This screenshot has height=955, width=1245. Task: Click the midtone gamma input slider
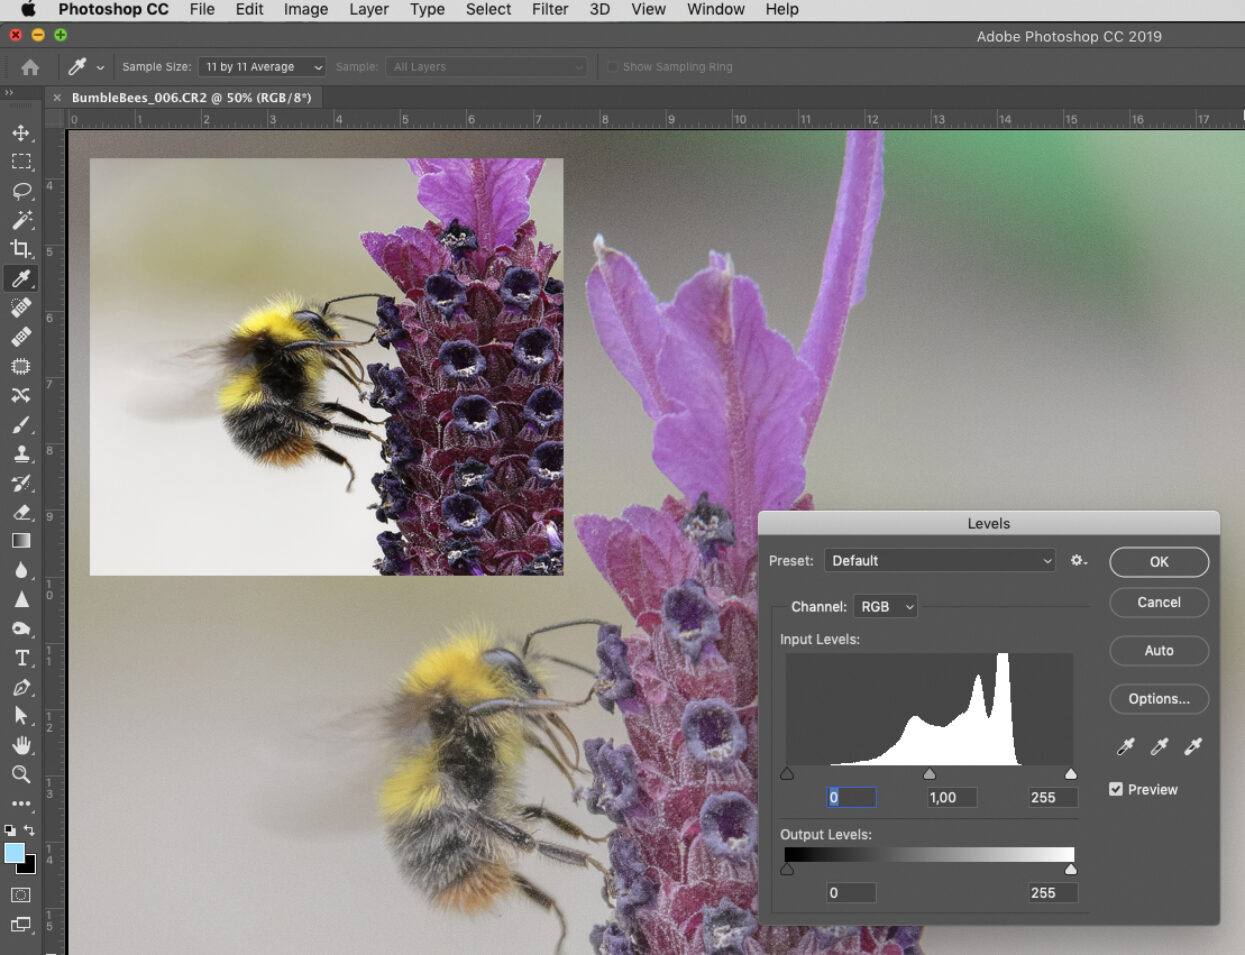tap(929, 774)
